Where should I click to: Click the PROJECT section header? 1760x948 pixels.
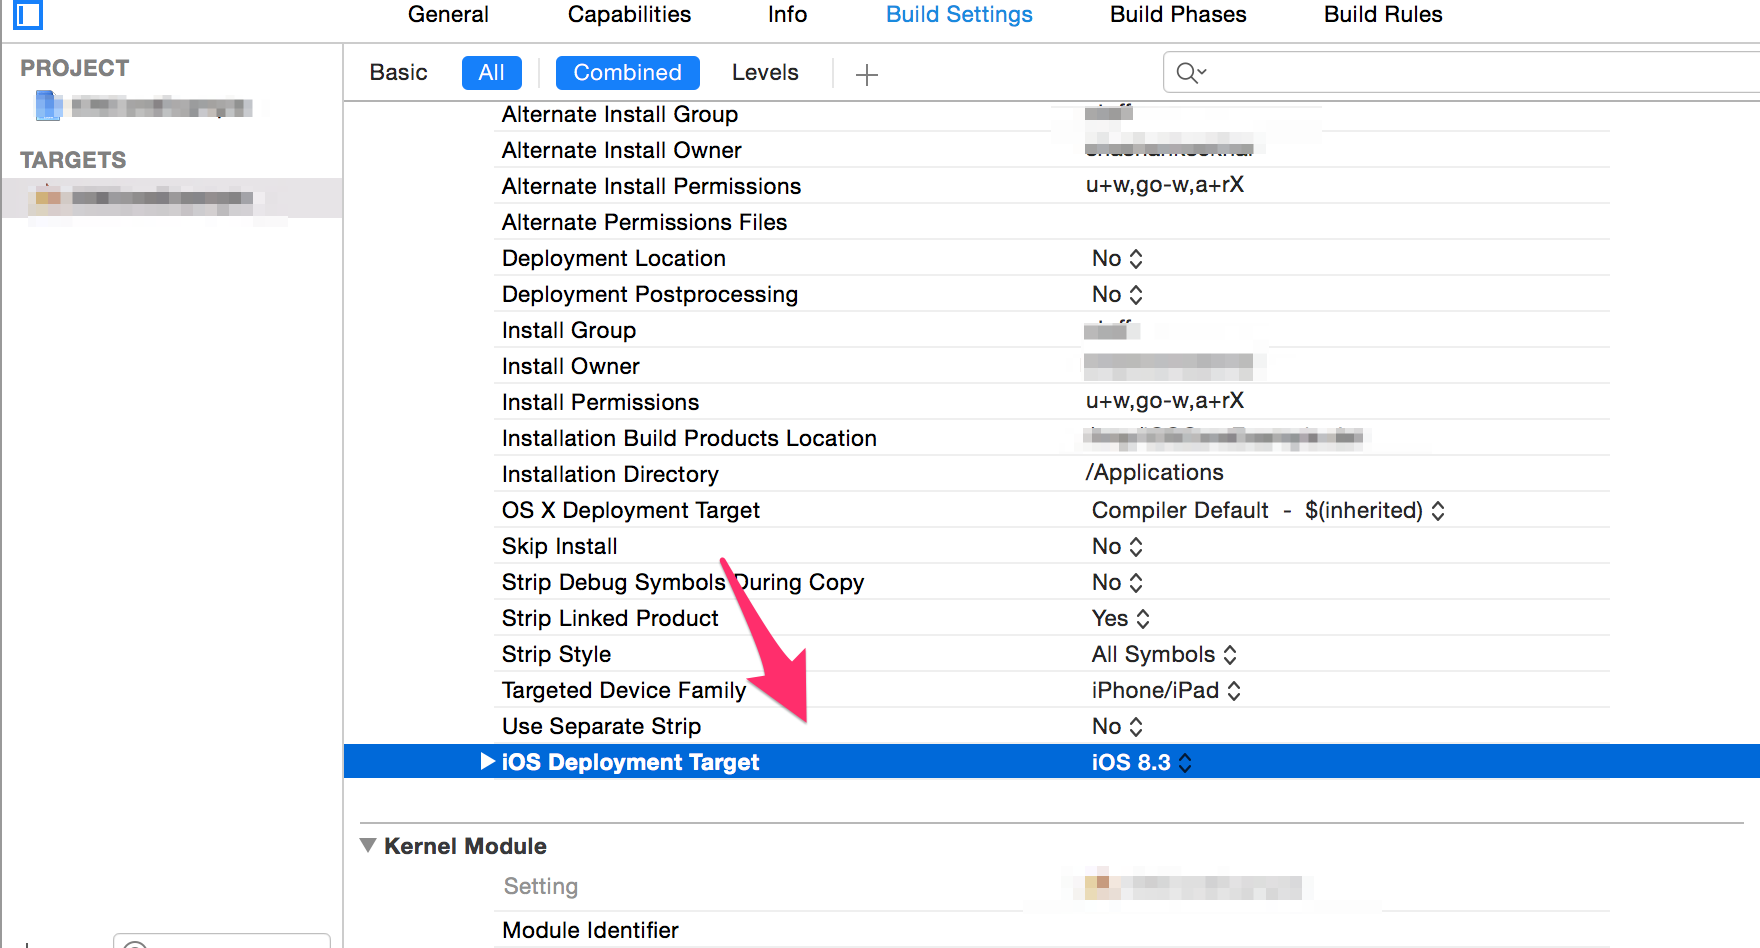tap(75, 68)
